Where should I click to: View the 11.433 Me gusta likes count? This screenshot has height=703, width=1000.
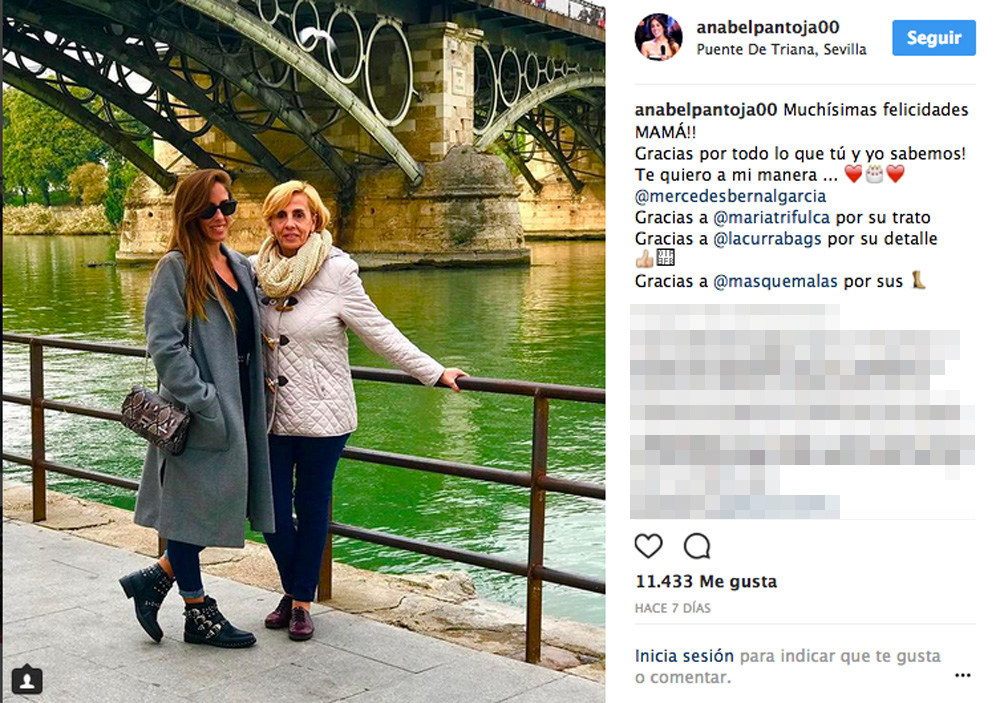pyautogui.click(x=706, y=582)
